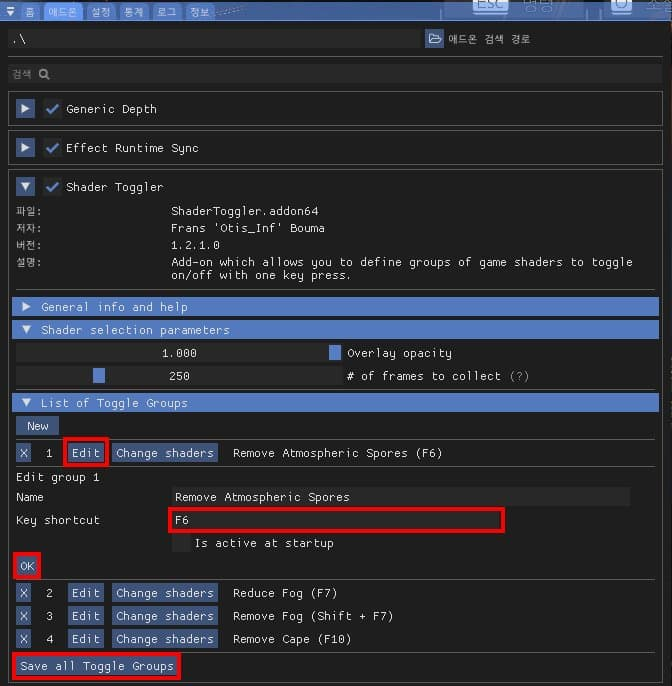Edit the Reduce Fog (F7) group
Viewport: 672px width, 686px height.
click(86, 593)
